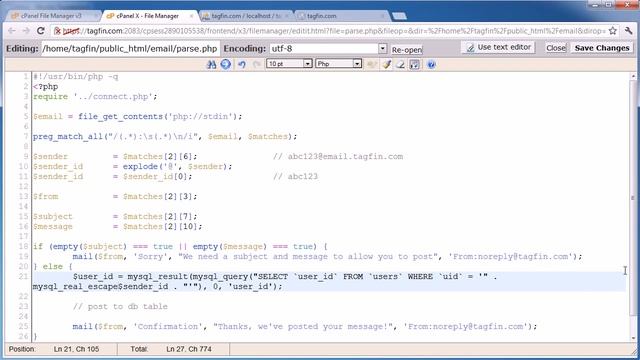Click the "} else {" line
The height and width of the screenshot is (360, 640).
pyautogui.click(x=53, y=267)
